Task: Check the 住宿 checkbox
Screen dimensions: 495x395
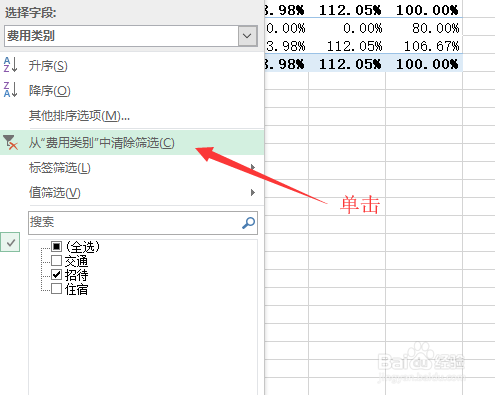Action: point(57,289)
